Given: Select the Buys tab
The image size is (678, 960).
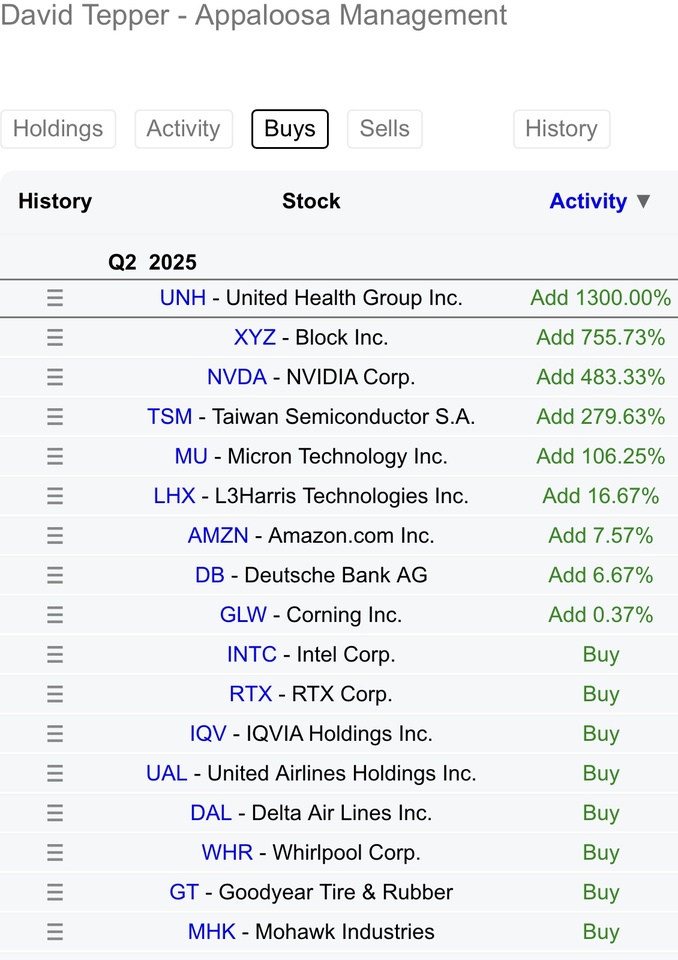Looking at the screenshot, I should click(x=290, y=129).
